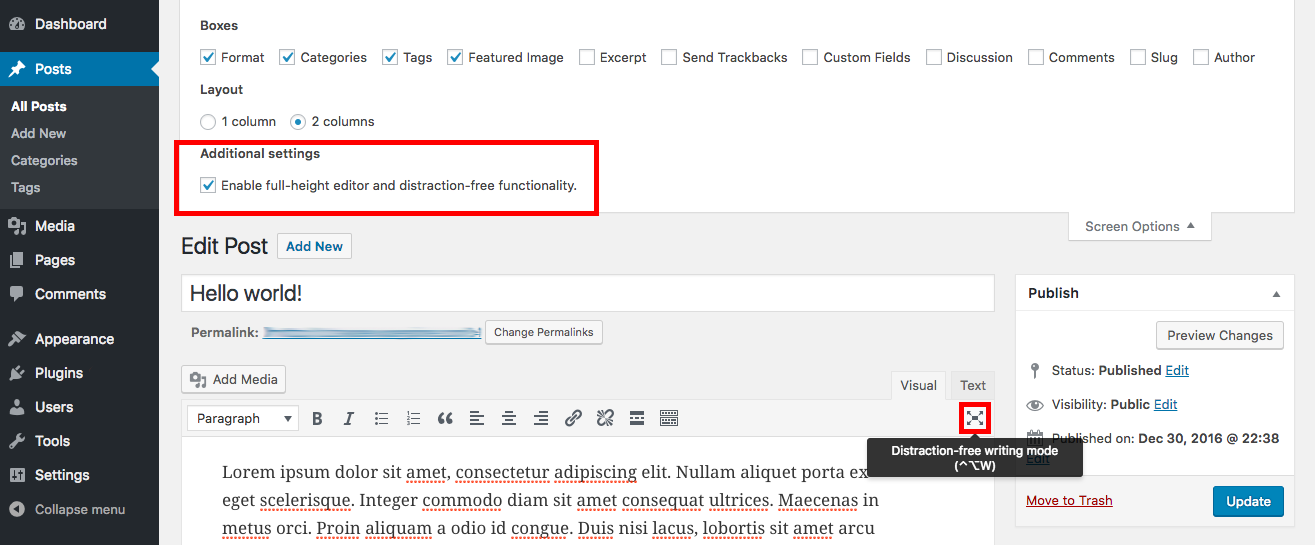The width and height of the screenshot is (1315, 545).
Task: Align text left in editor
Action: 477,419
